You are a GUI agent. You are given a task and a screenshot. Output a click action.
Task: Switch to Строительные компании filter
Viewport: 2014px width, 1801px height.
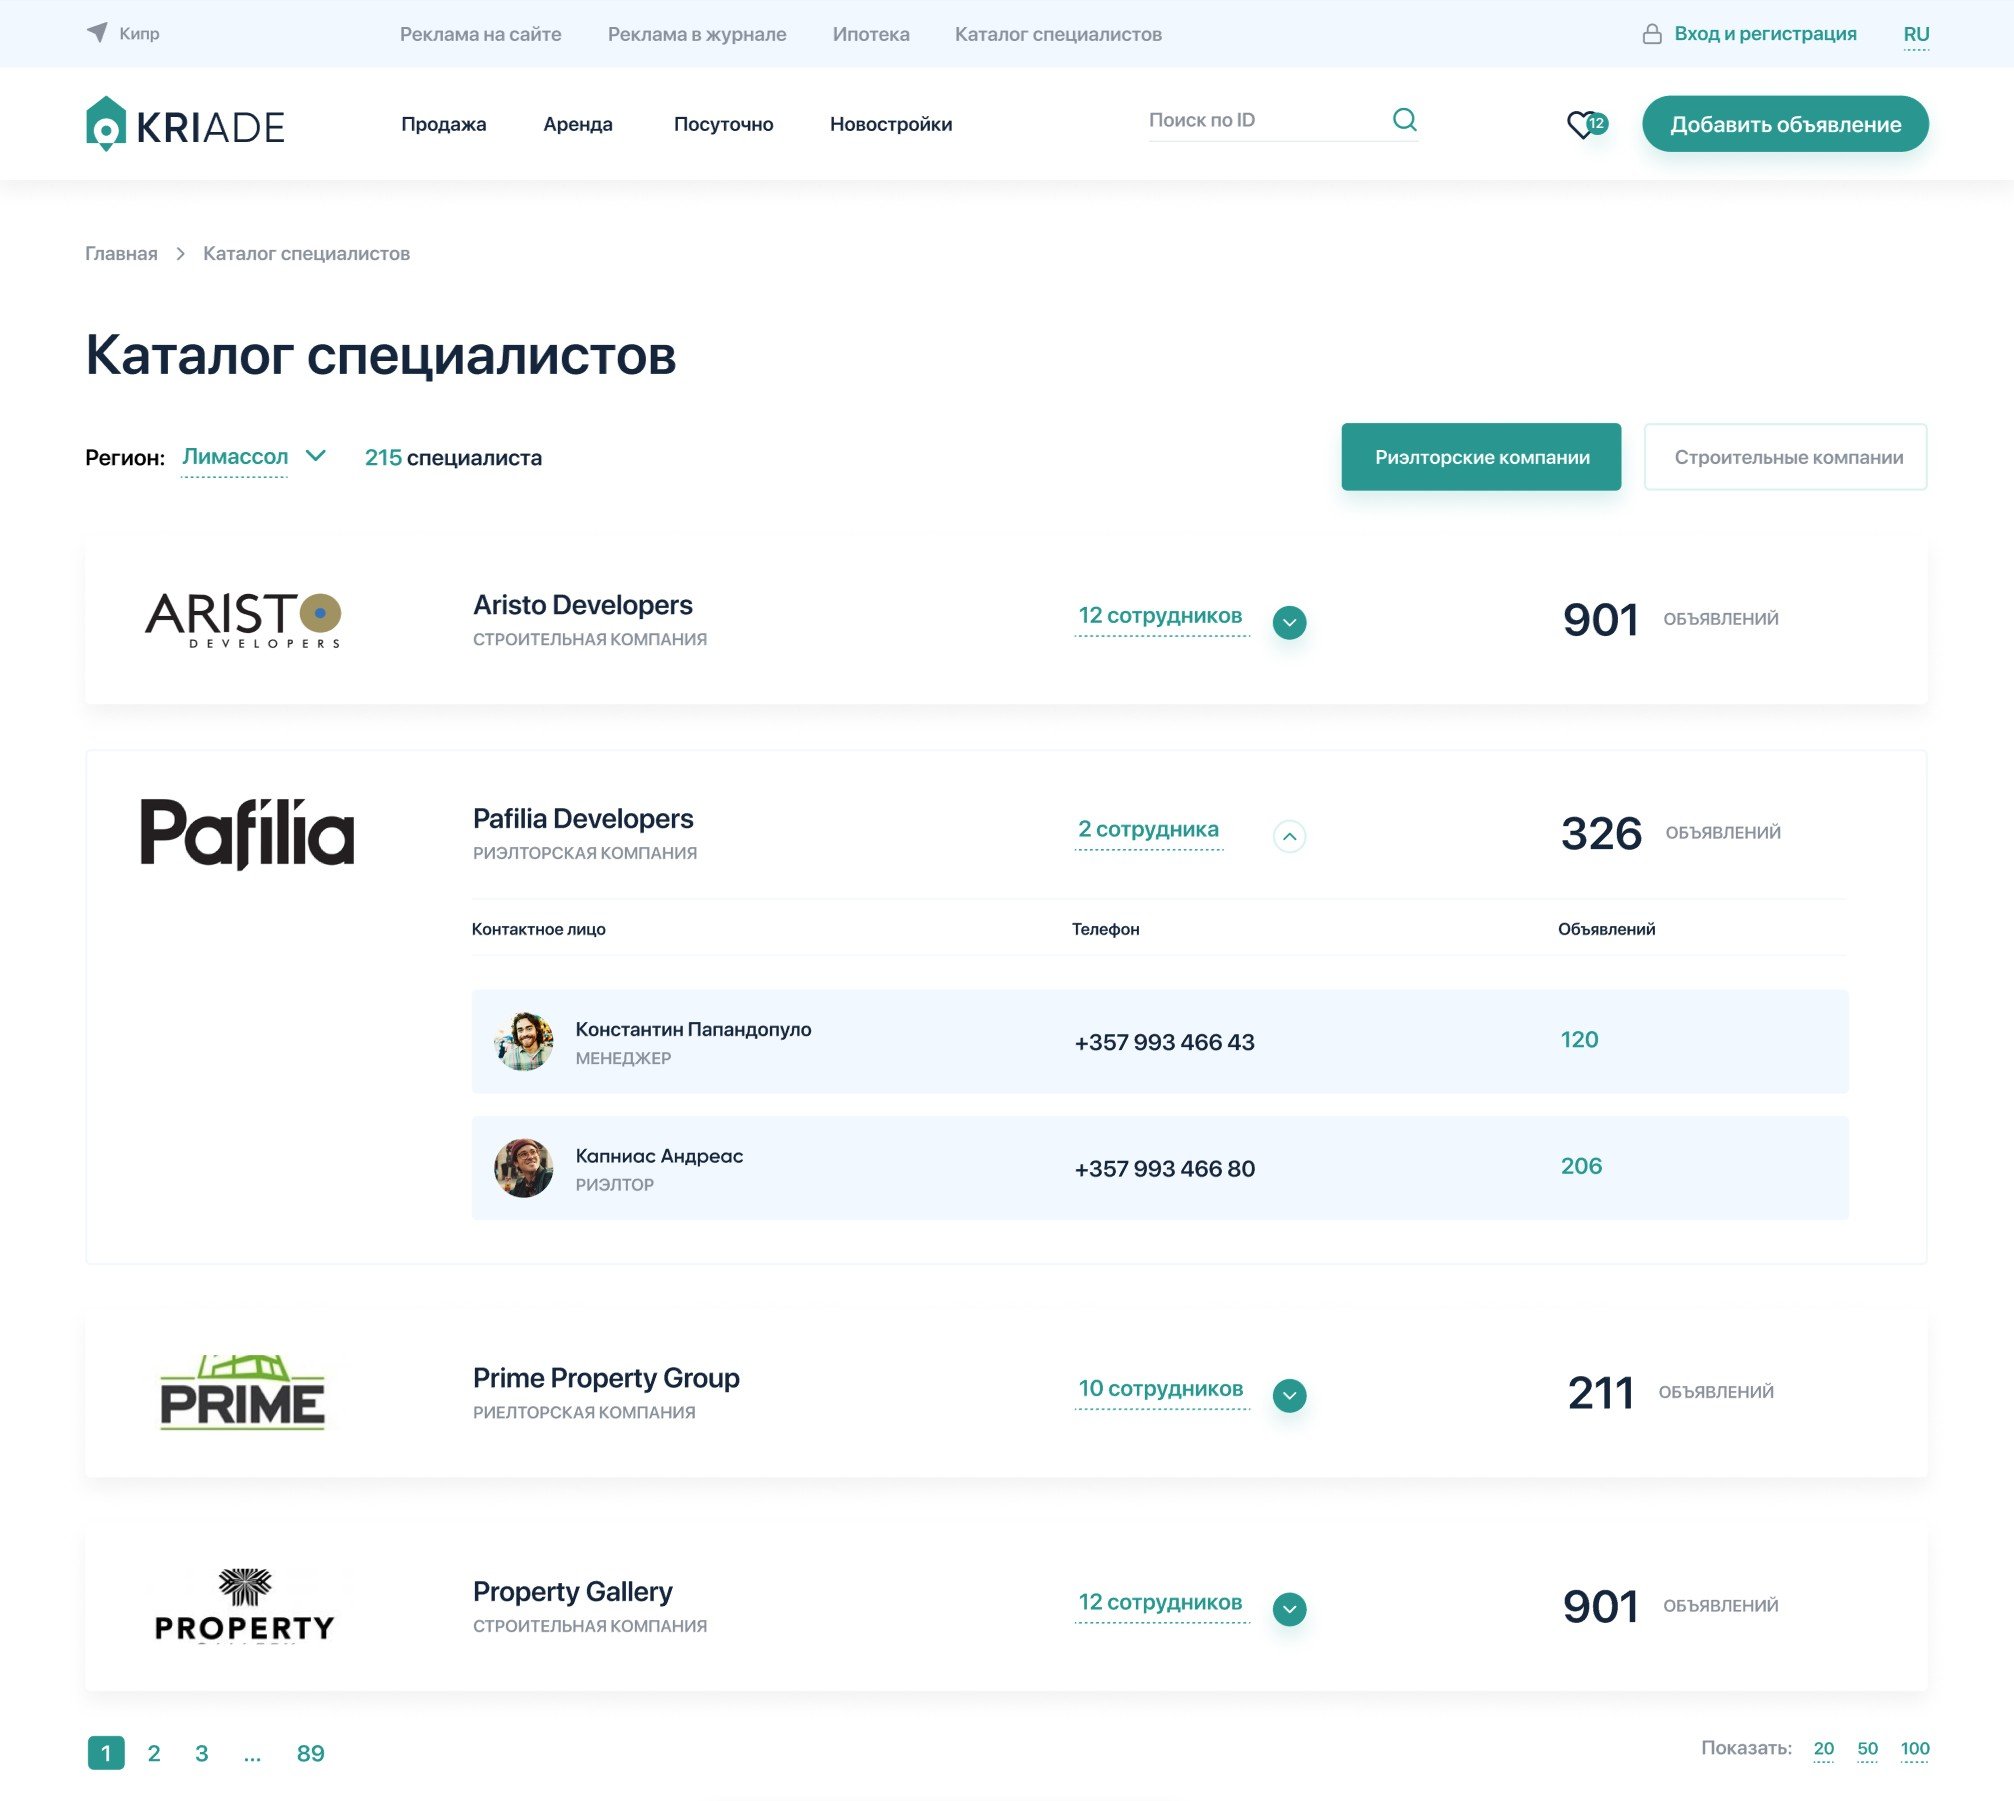point(1785,457)
